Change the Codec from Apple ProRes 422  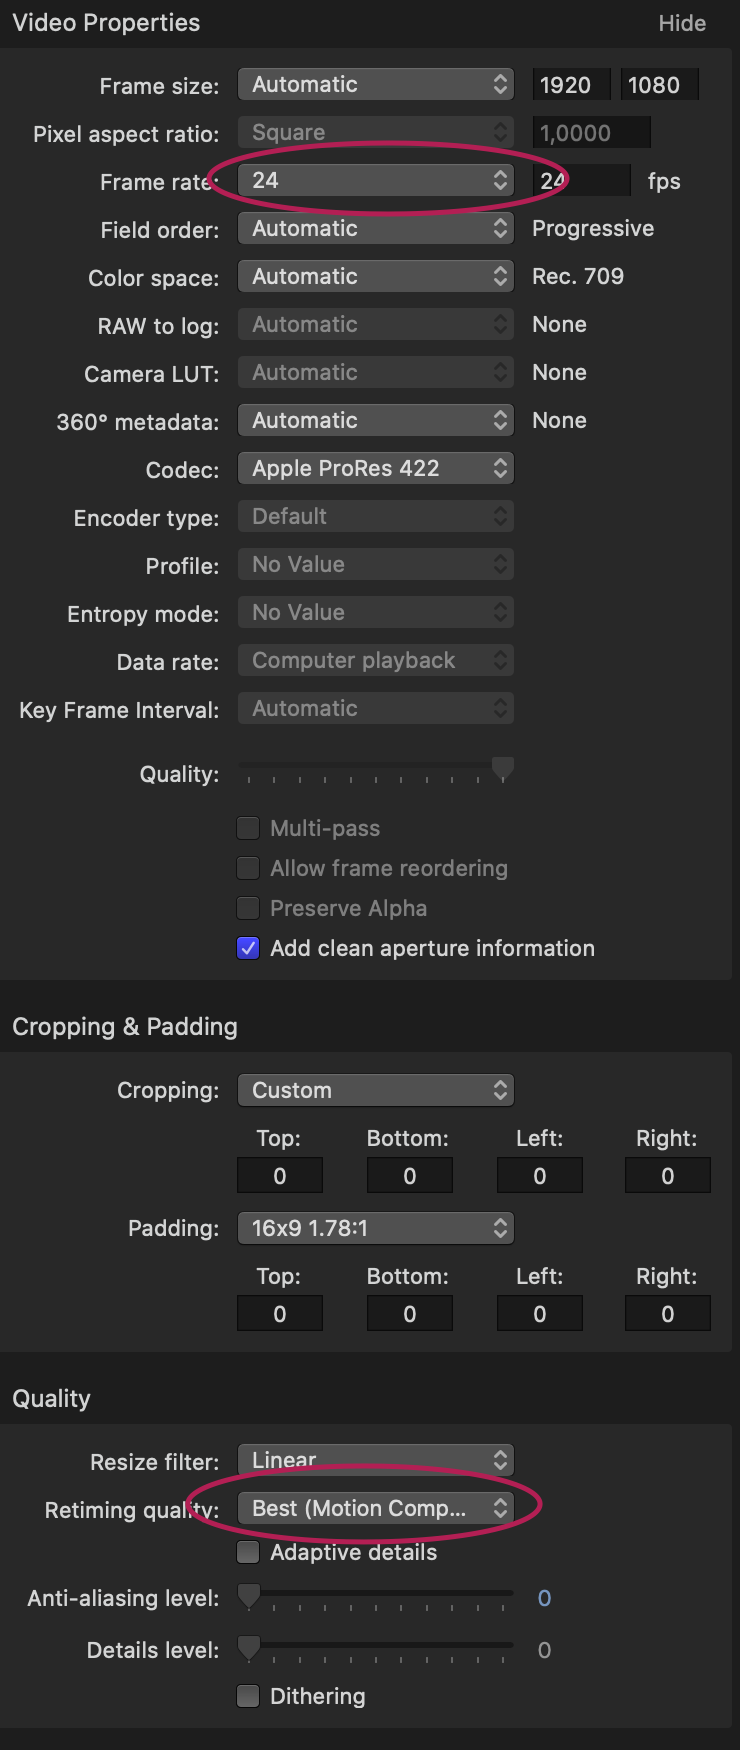375,469
